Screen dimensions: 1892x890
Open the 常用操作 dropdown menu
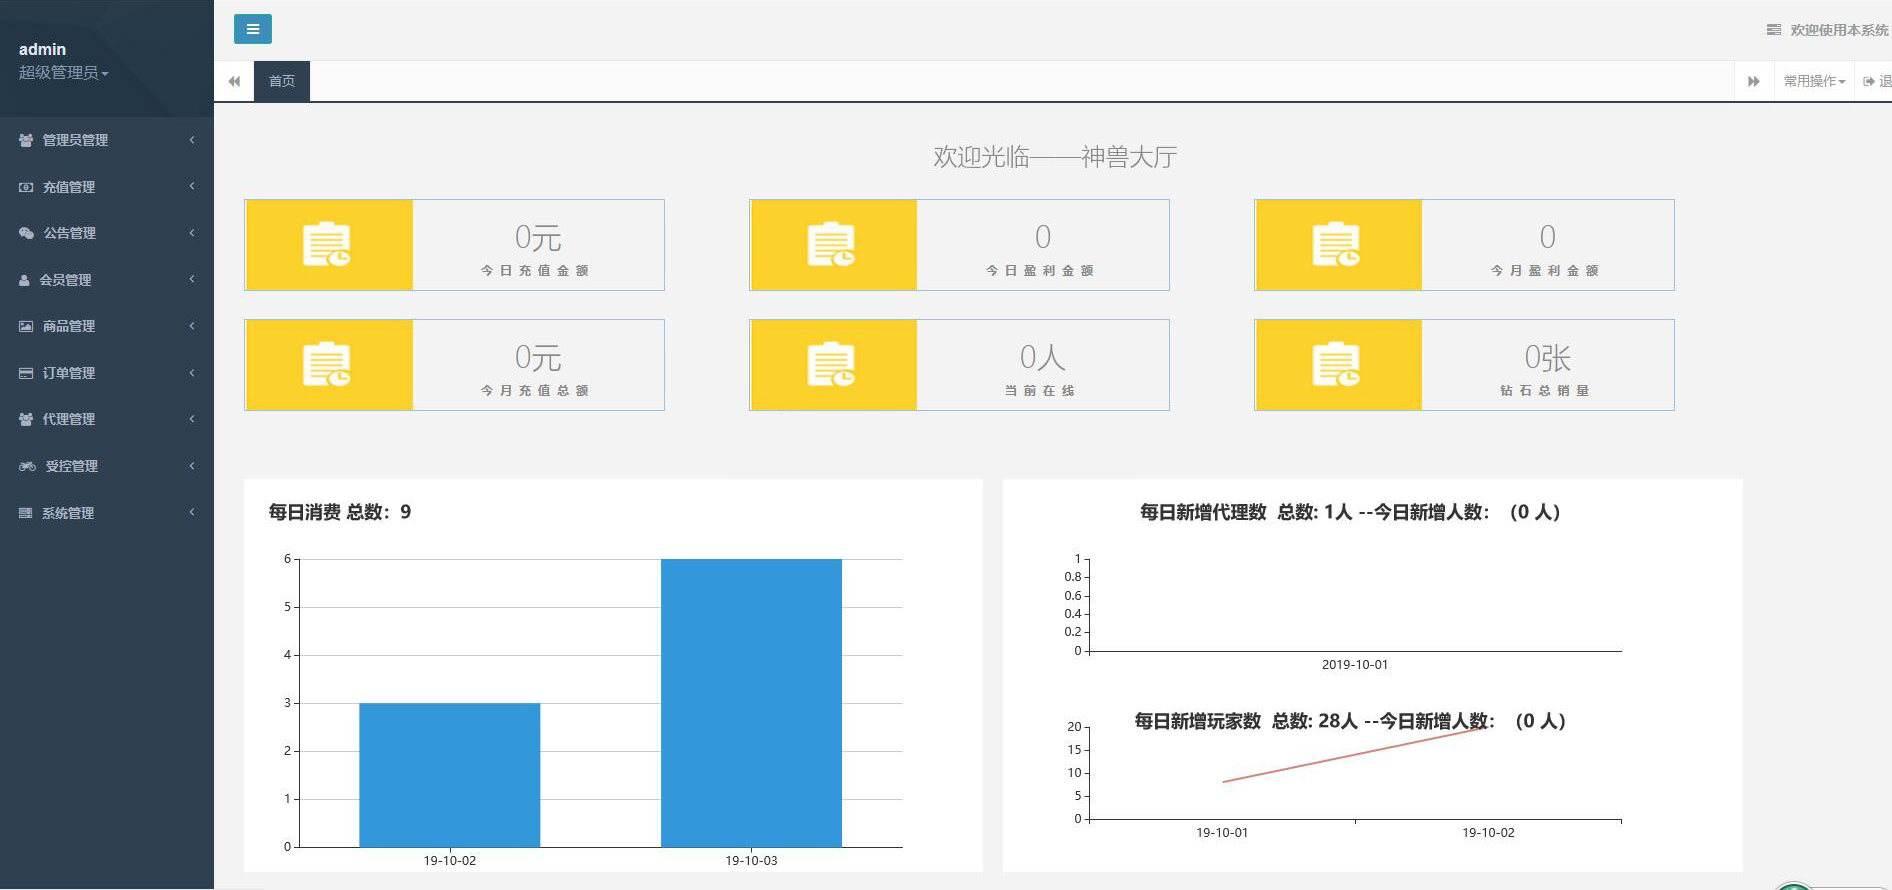coord(1813,81)
